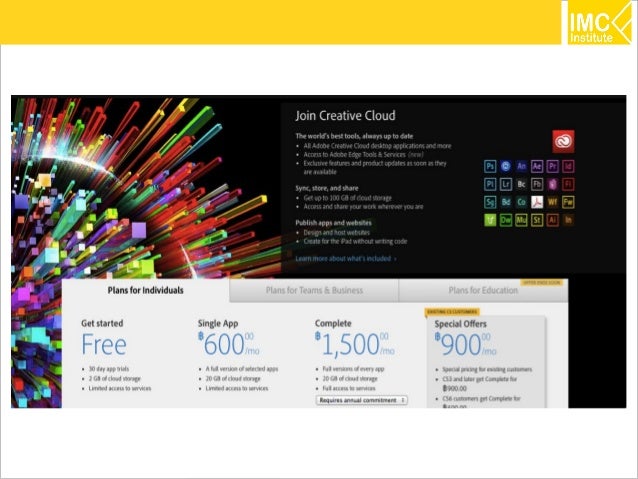Click the Single App plan heading
638x479 pixels.
[218, 324]
